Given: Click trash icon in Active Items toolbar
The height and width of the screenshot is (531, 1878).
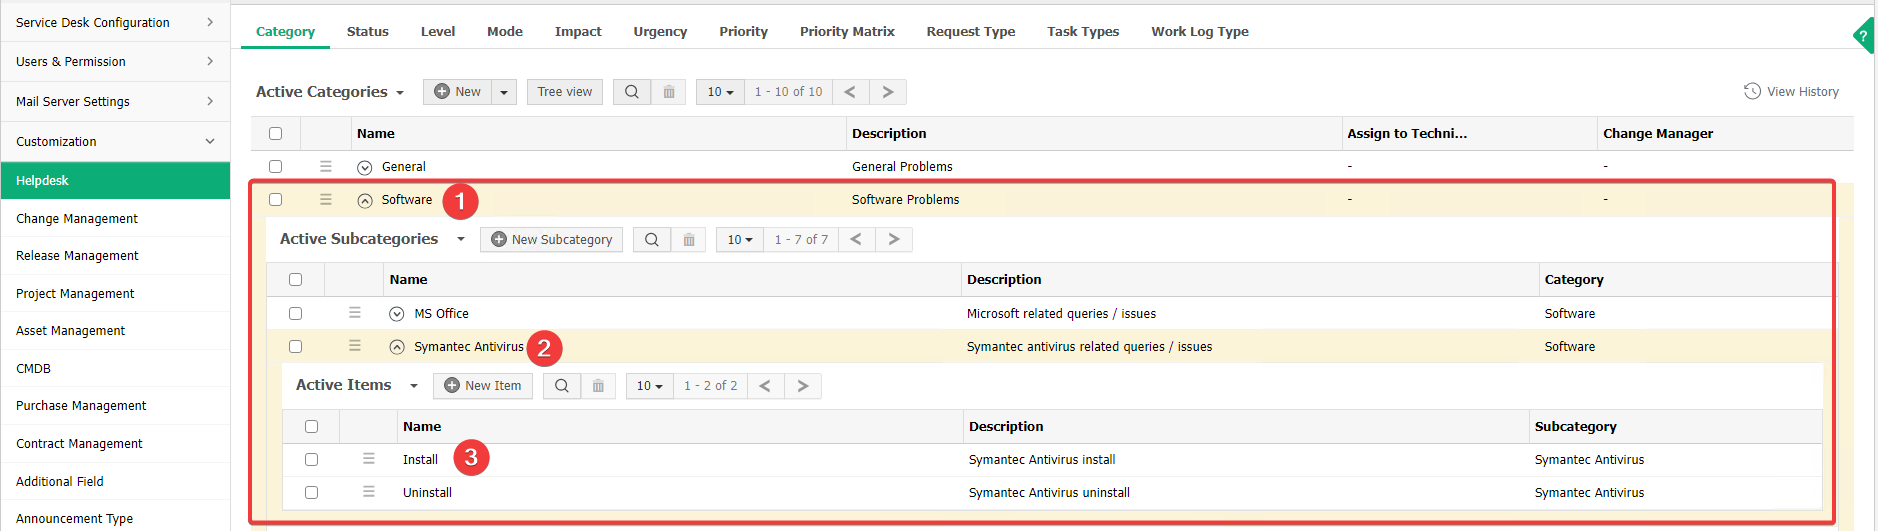Looking at the screenshot, I should pos(598,386).
